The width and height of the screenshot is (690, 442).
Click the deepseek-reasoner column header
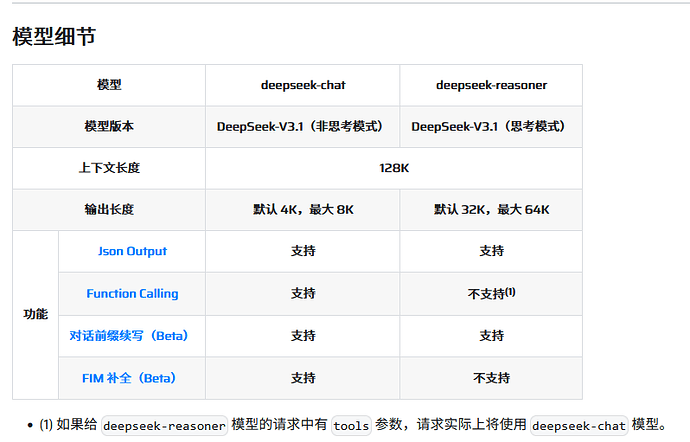pyautogui.click(x=491, y=85)
